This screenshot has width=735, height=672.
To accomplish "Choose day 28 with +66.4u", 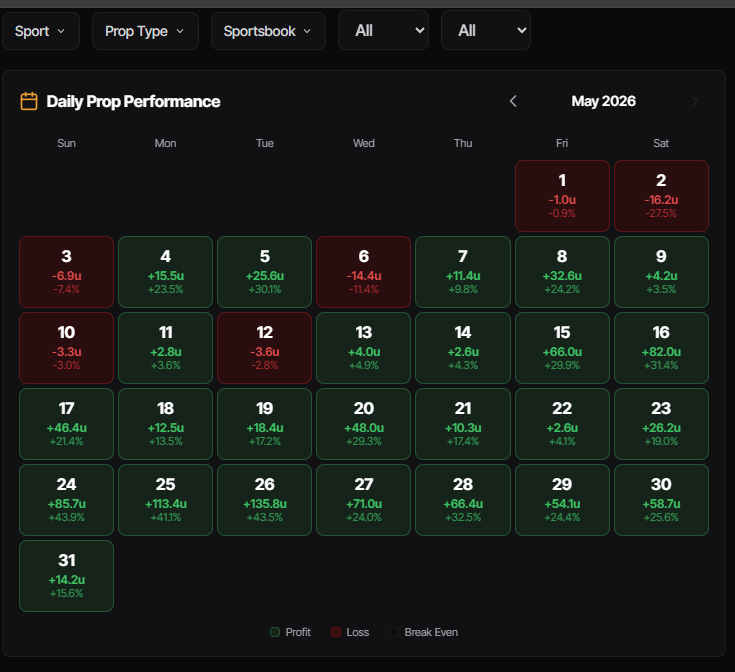I will [x=463, y=500].
